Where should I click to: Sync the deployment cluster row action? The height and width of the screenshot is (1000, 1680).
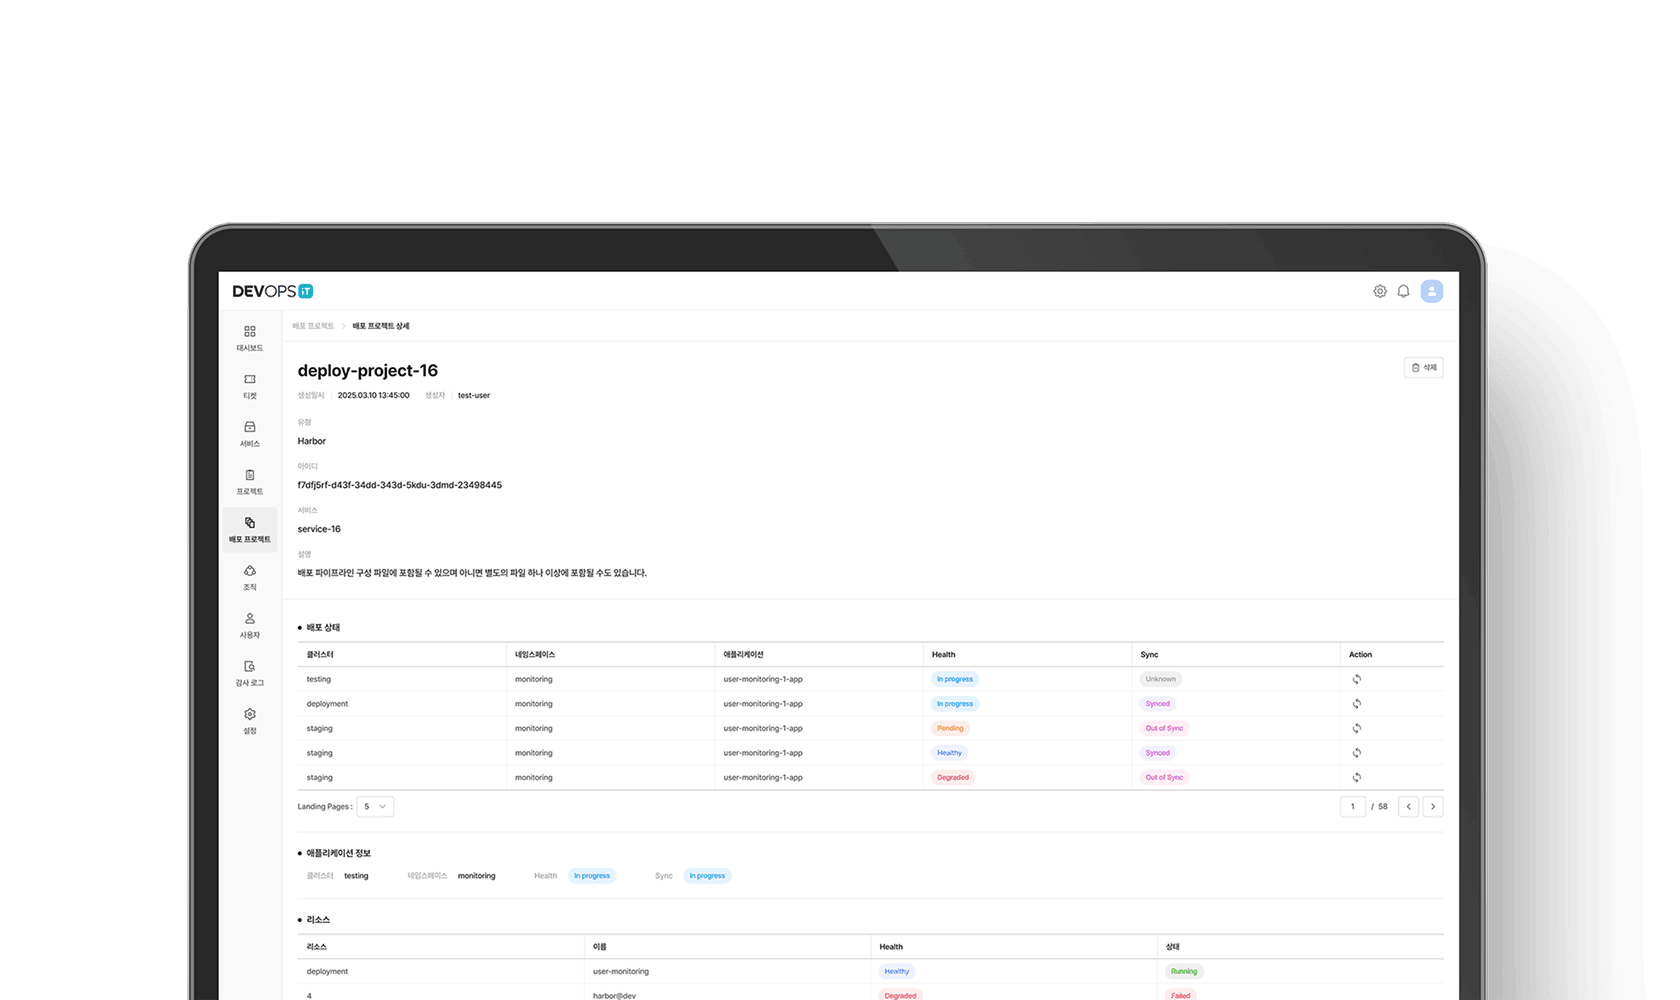click(1357, 704)
